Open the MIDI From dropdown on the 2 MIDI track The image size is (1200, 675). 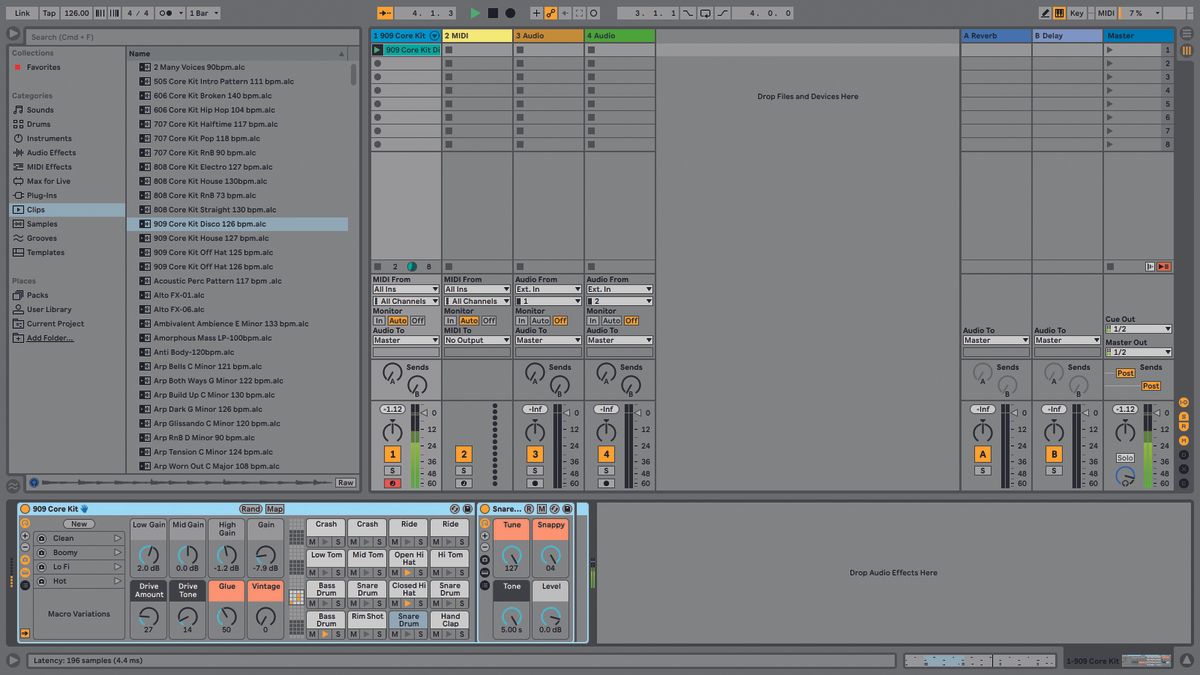(477, 288)
